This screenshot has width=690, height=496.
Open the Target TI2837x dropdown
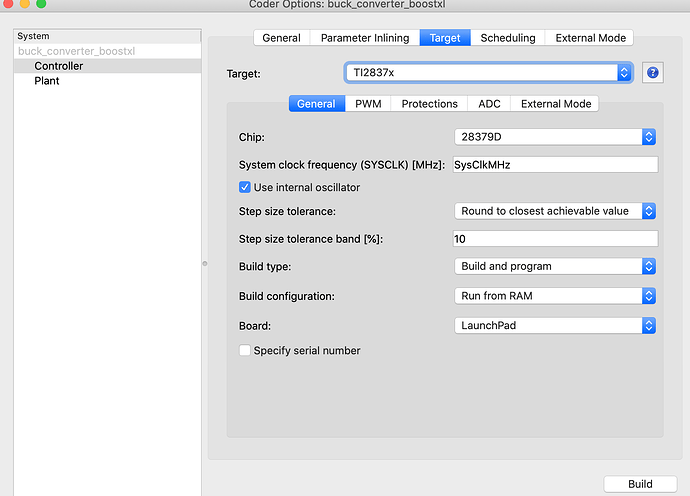489,73
